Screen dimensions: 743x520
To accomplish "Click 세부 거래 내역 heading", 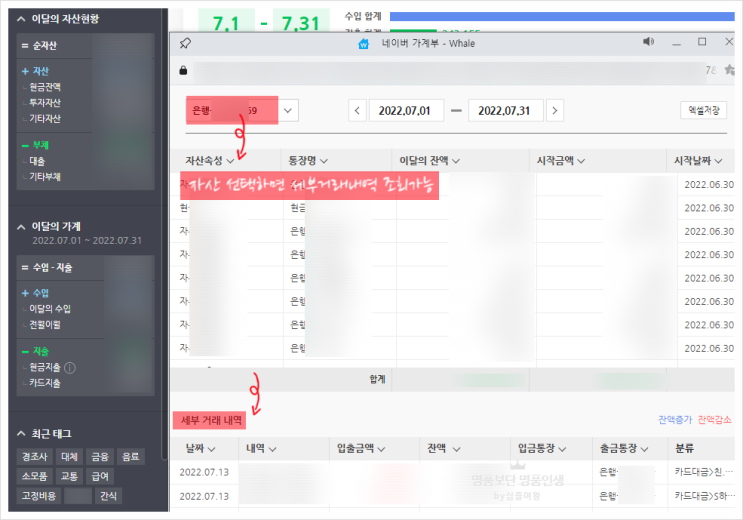I will (211, 420).
